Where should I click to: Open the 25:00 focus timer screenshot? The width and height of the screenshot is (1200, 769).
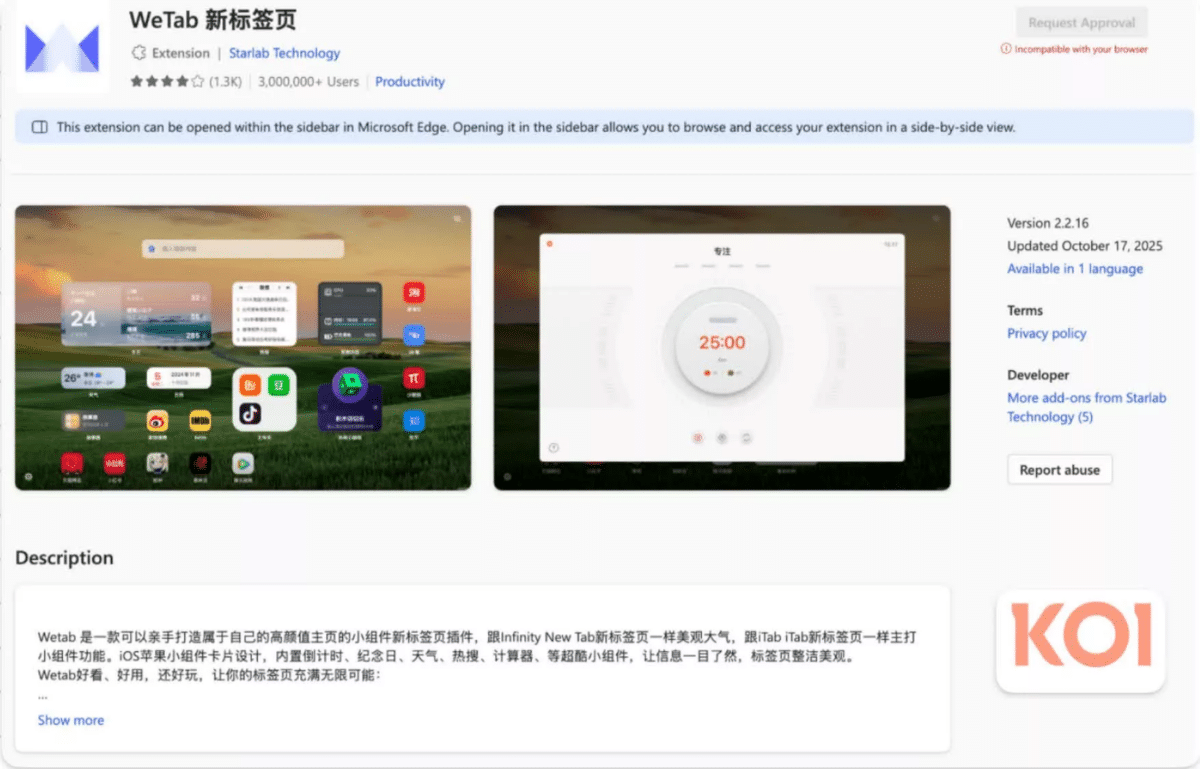[722, 348]
